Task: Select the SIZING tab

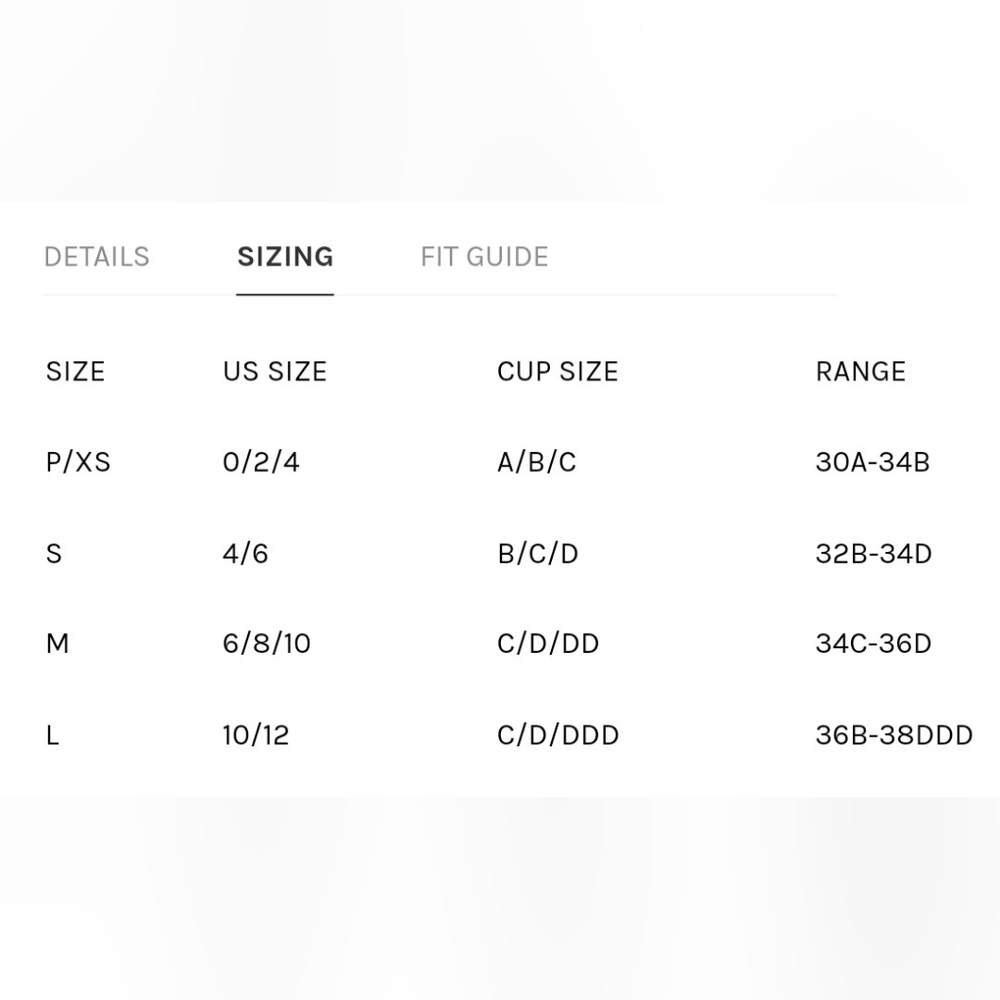Action: pos(285,257)
